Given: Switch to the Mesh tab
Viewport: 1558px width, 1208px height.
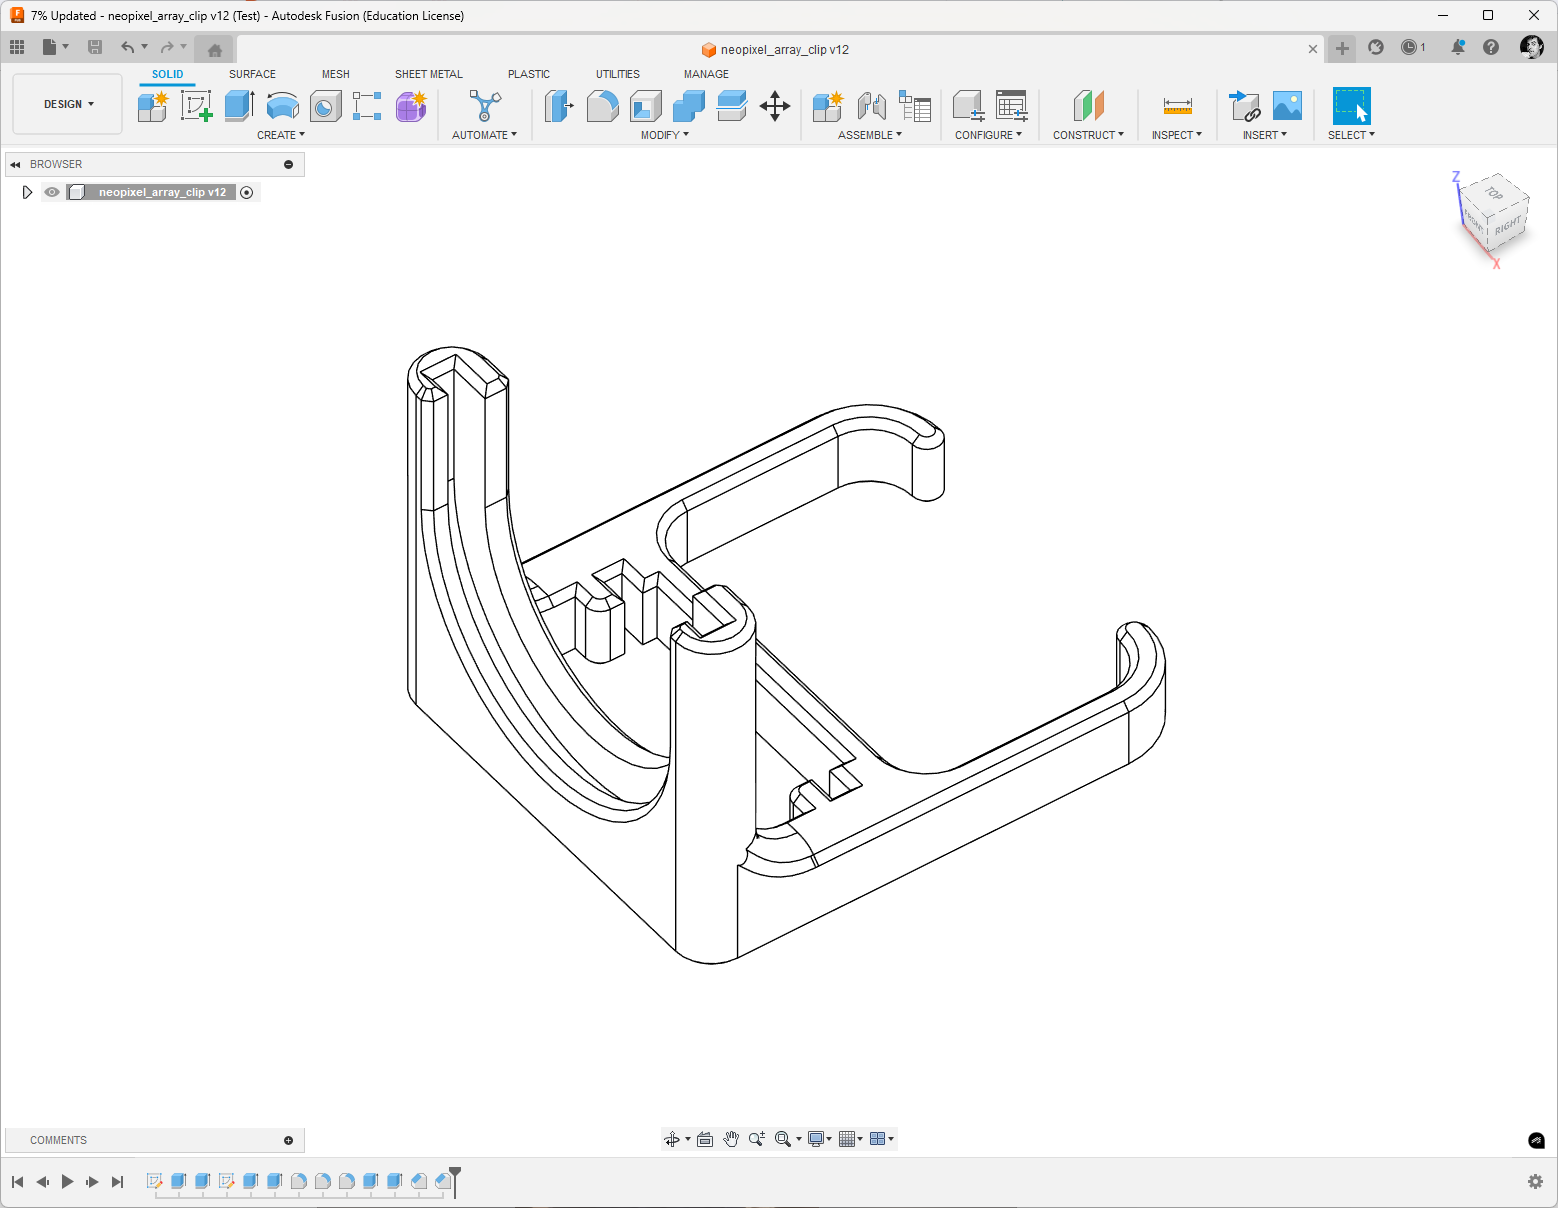Looking at the screenshot, I should tap(336, 74).
